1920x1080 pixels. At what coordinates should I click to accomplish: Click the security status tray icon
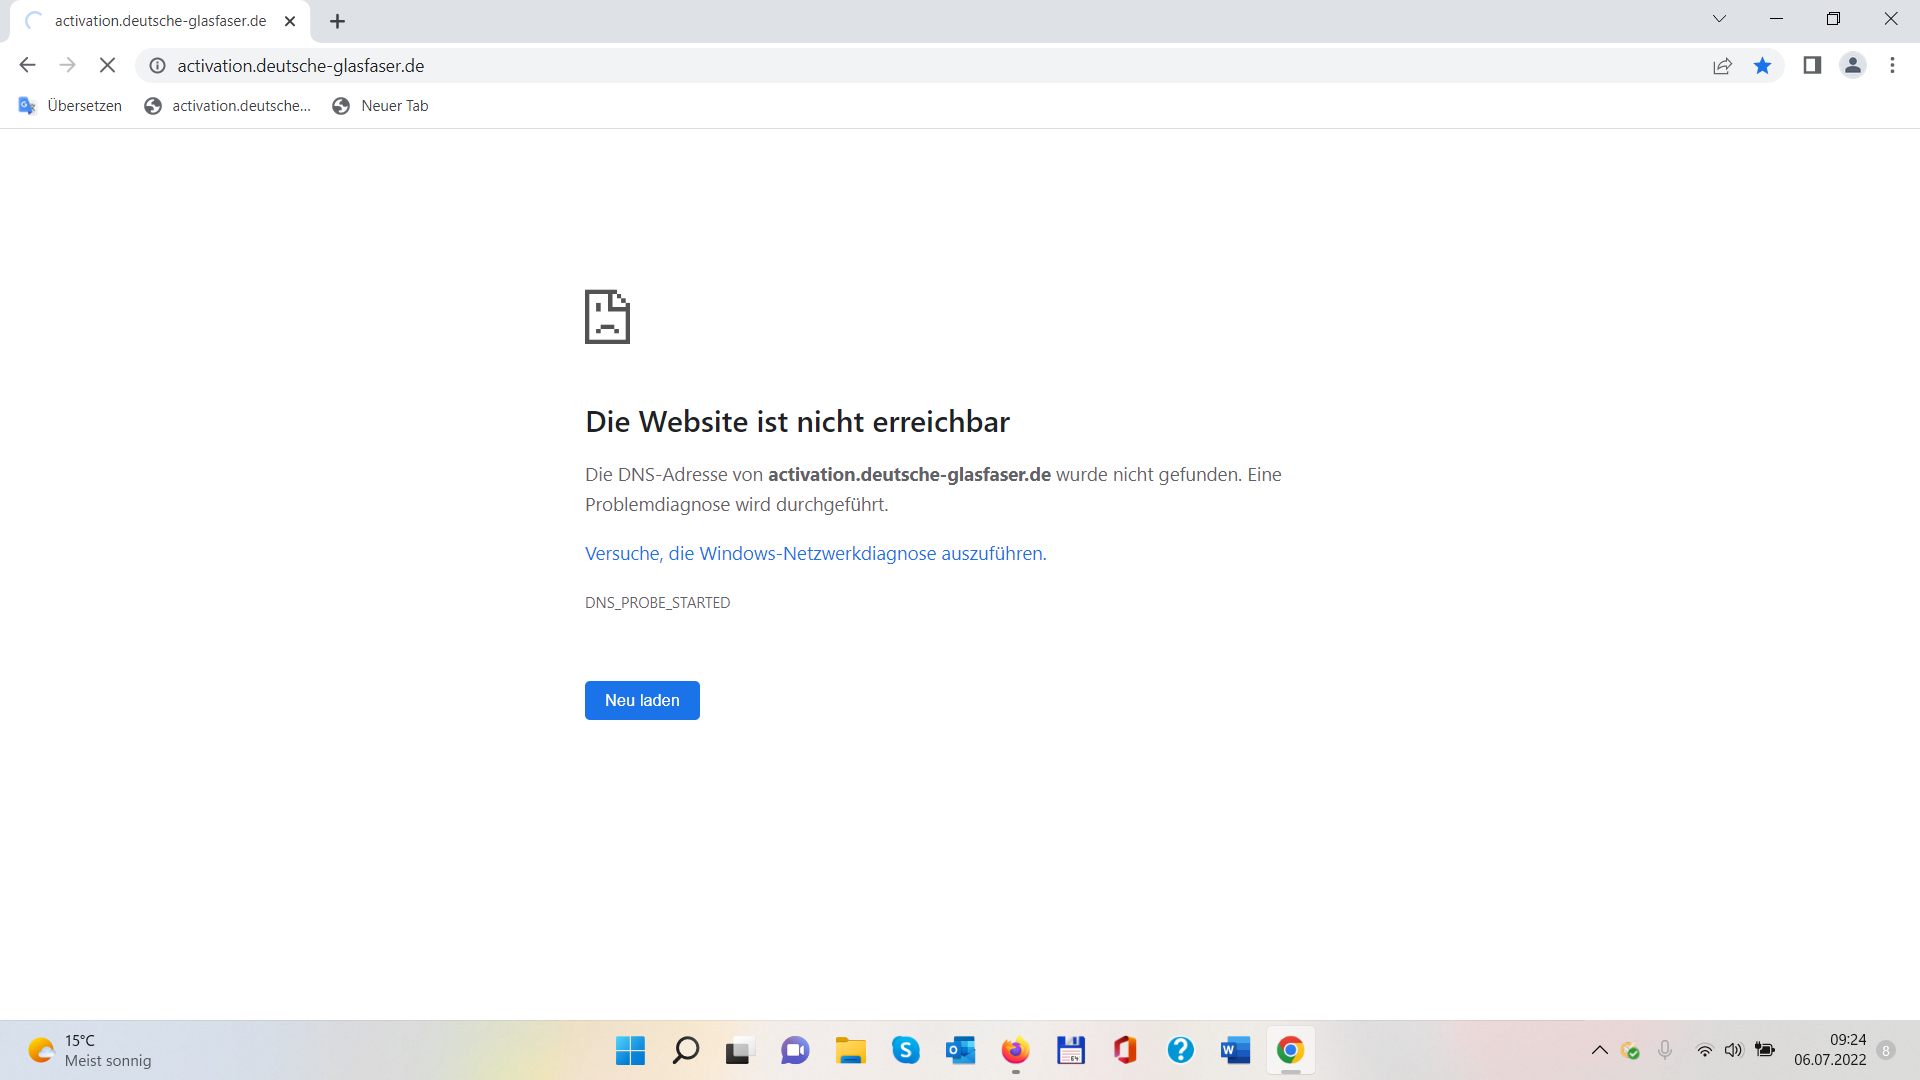coord(1630,1051)
